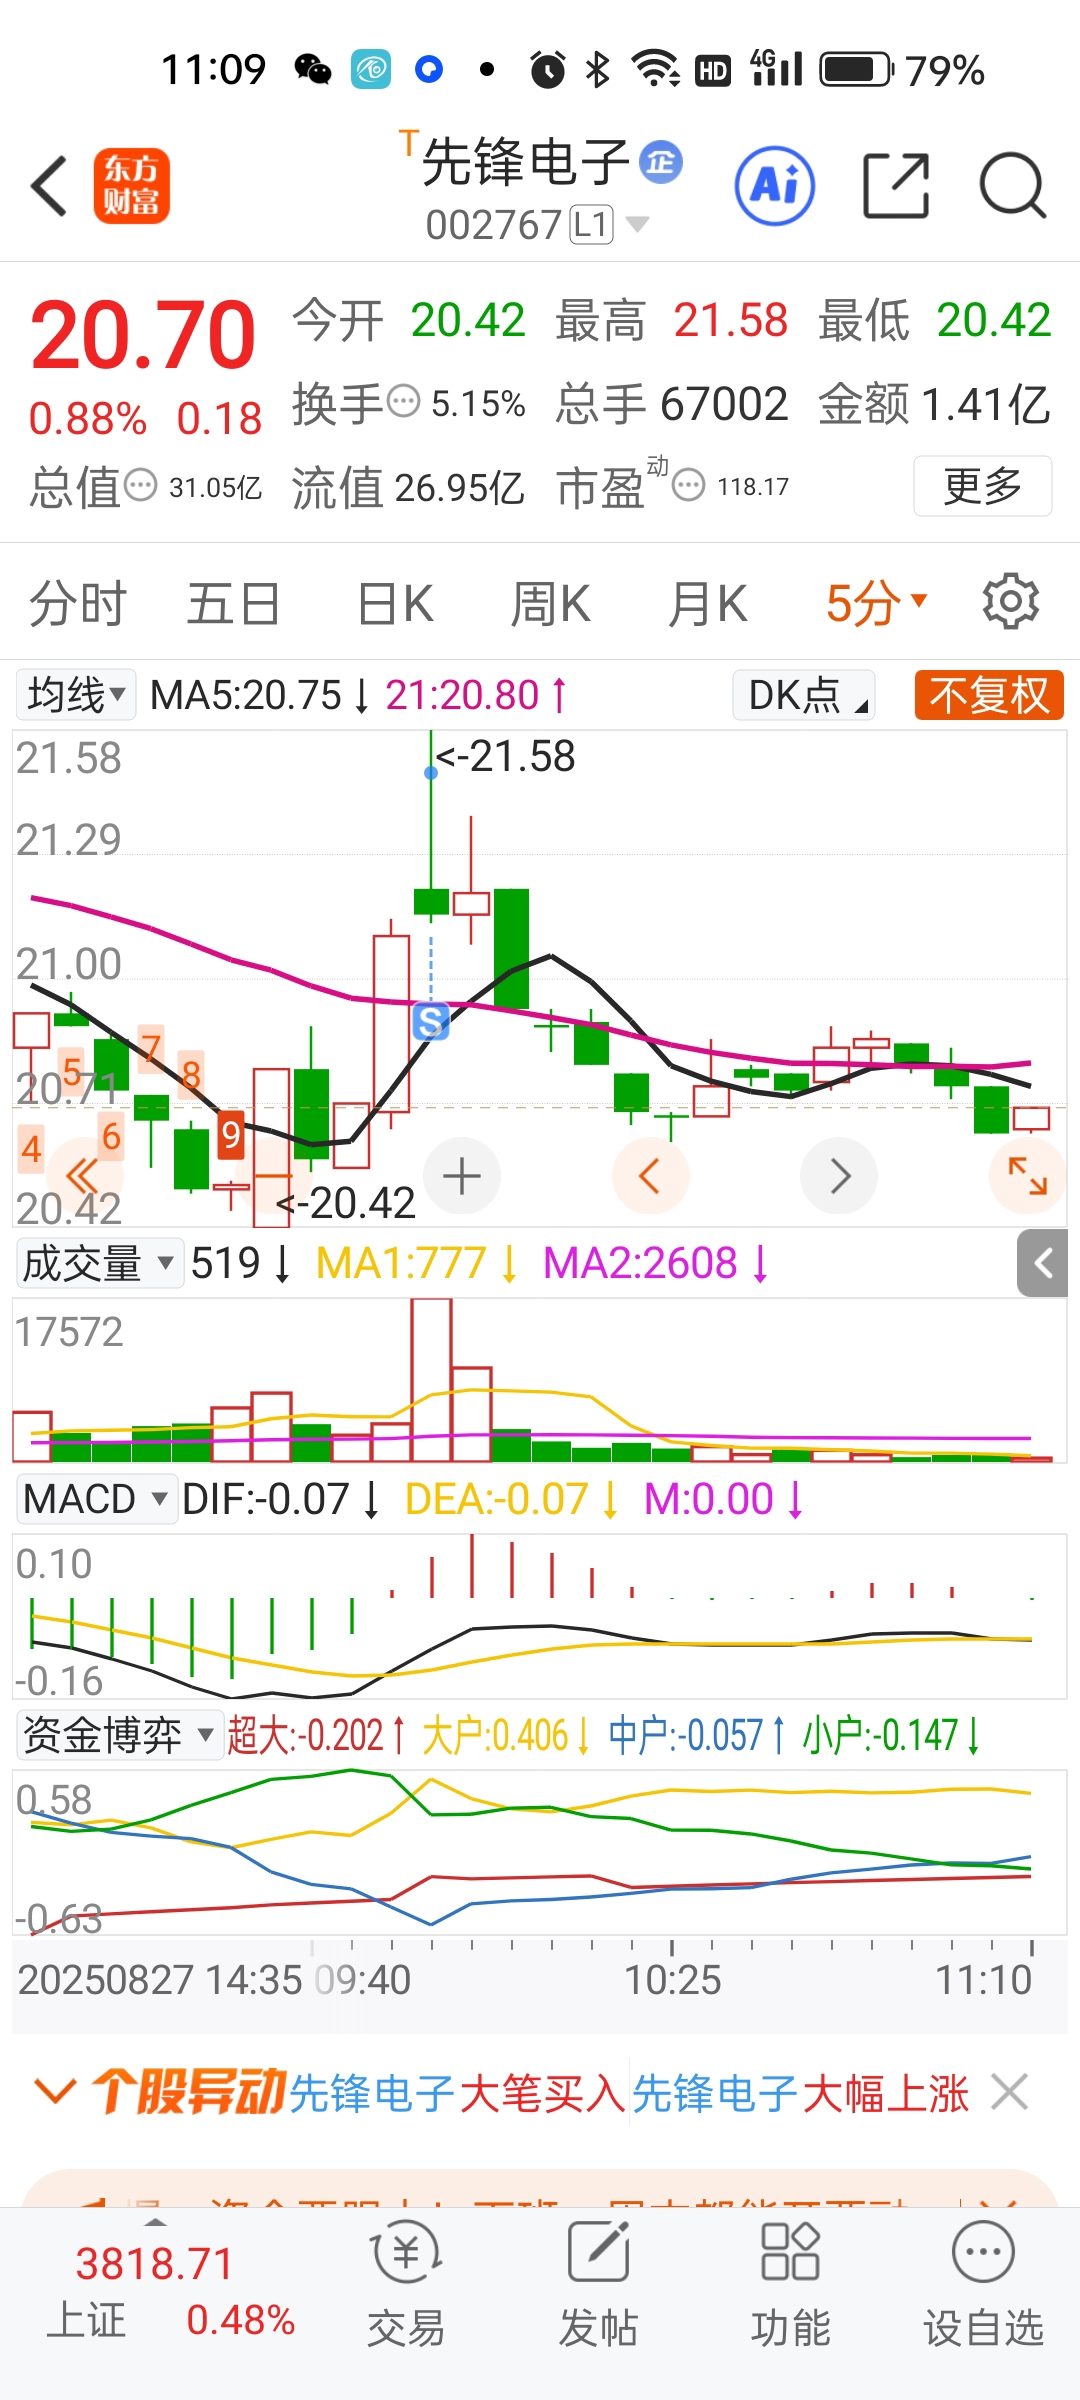Tap the 先锋电子 stock title
1080x2400 pixels.
[525, 162]
